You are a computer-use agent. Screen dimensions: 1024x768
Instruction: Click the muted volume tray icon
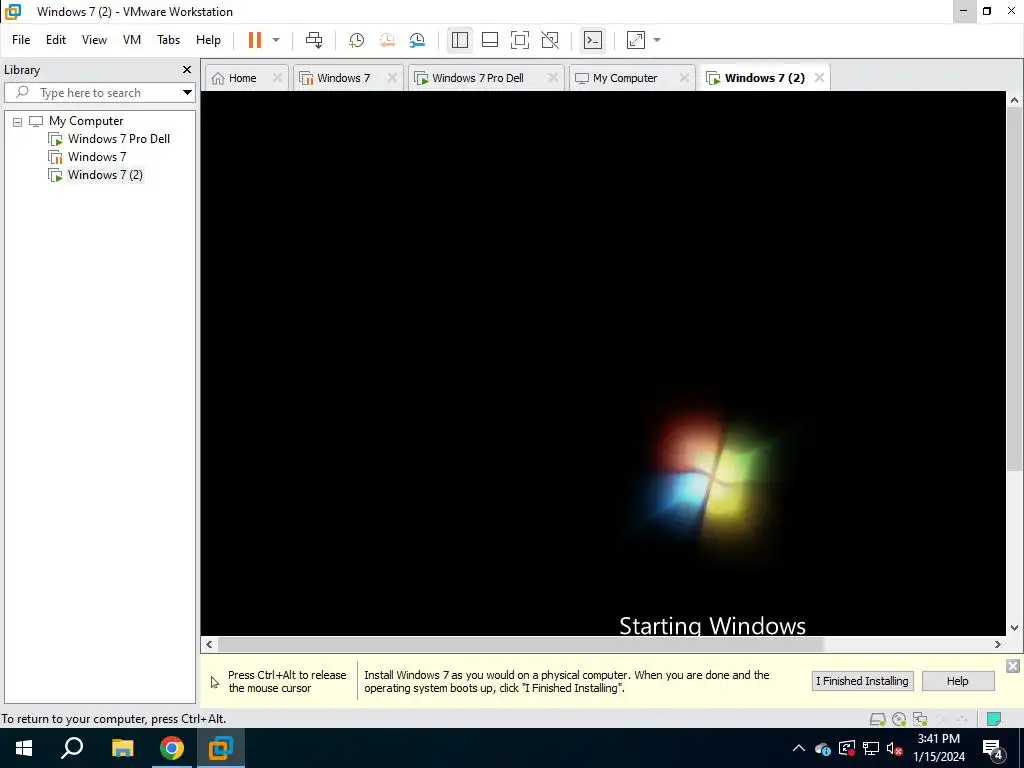point(895,748)
